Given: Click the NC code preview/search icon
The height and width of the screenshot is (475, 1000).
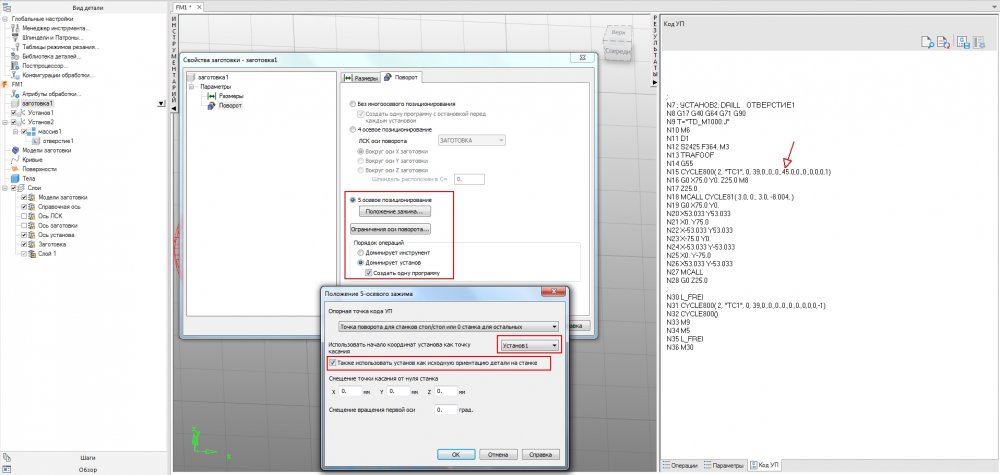Looking at the screenshot, I should pyautogui.click(x=926, y=42).
